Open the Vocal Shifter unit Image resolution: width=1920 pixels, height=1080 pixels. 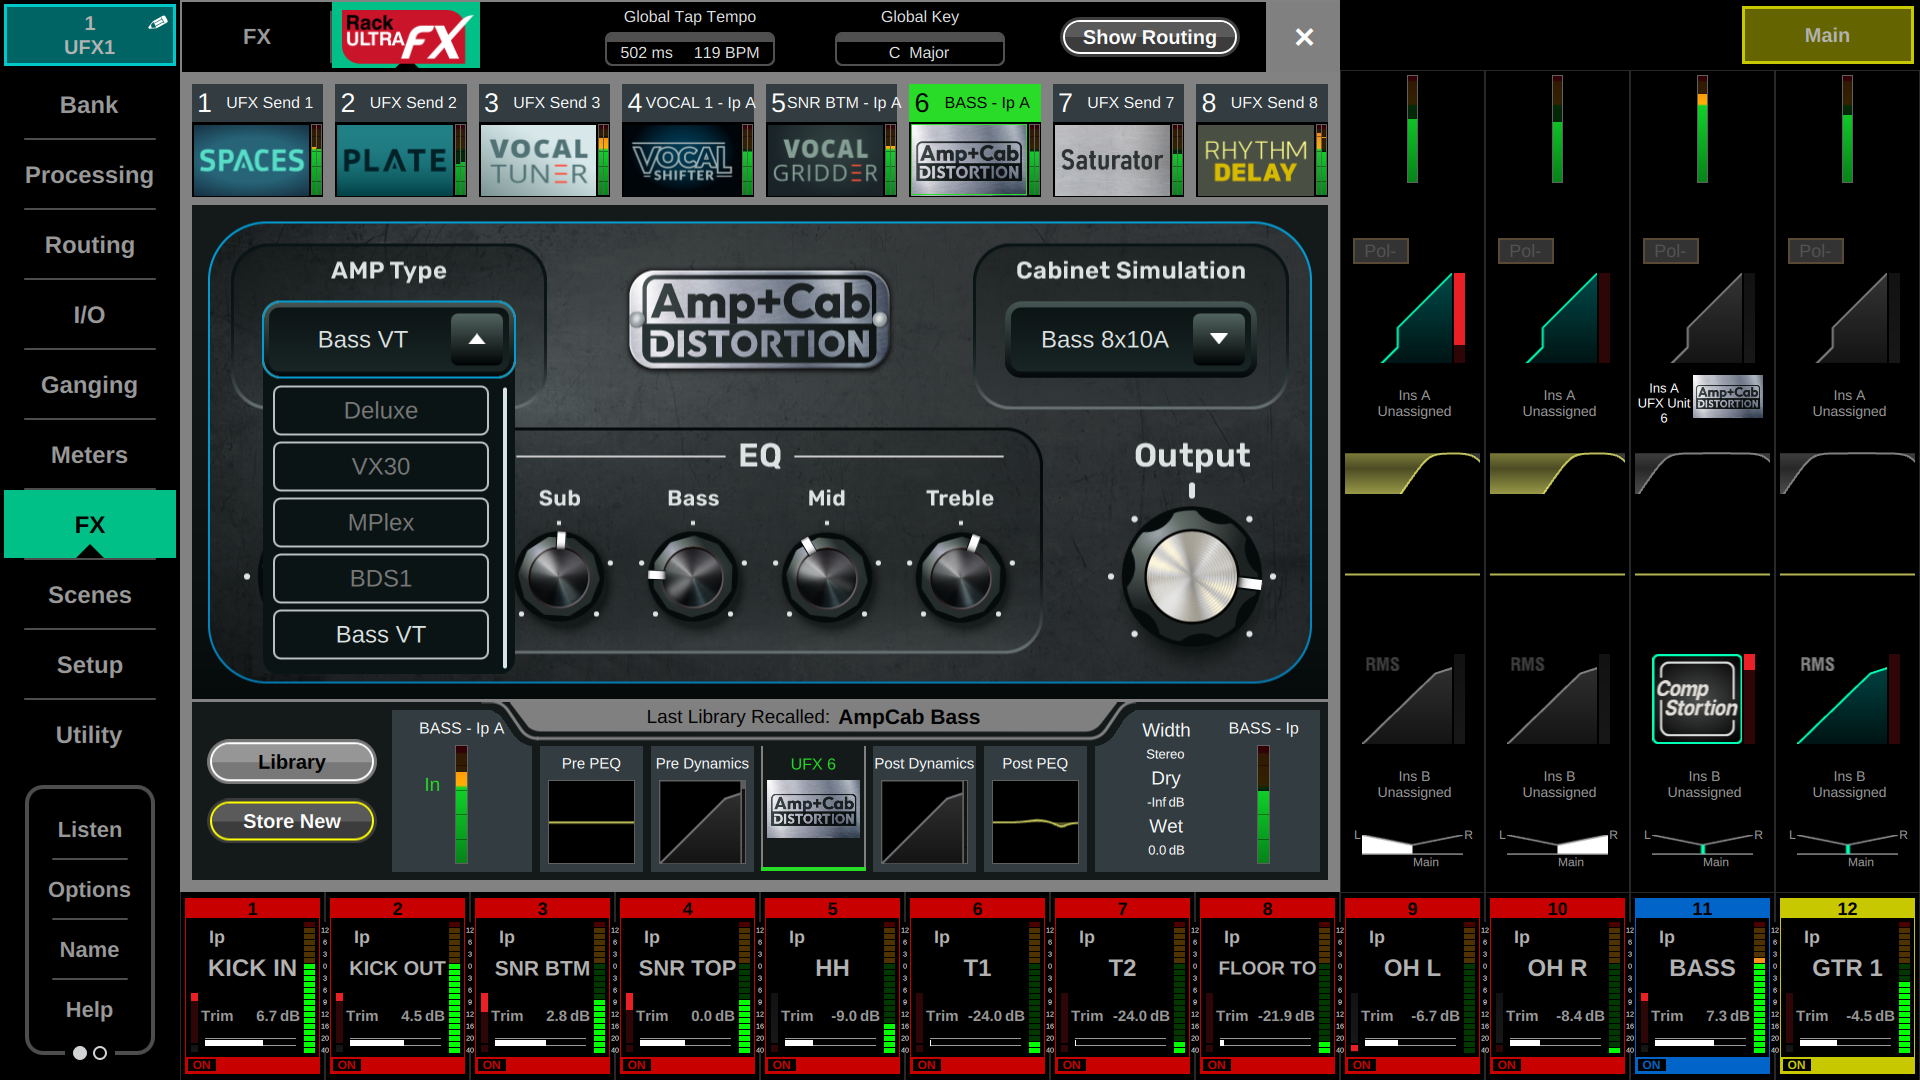click(x=682, y=160)
